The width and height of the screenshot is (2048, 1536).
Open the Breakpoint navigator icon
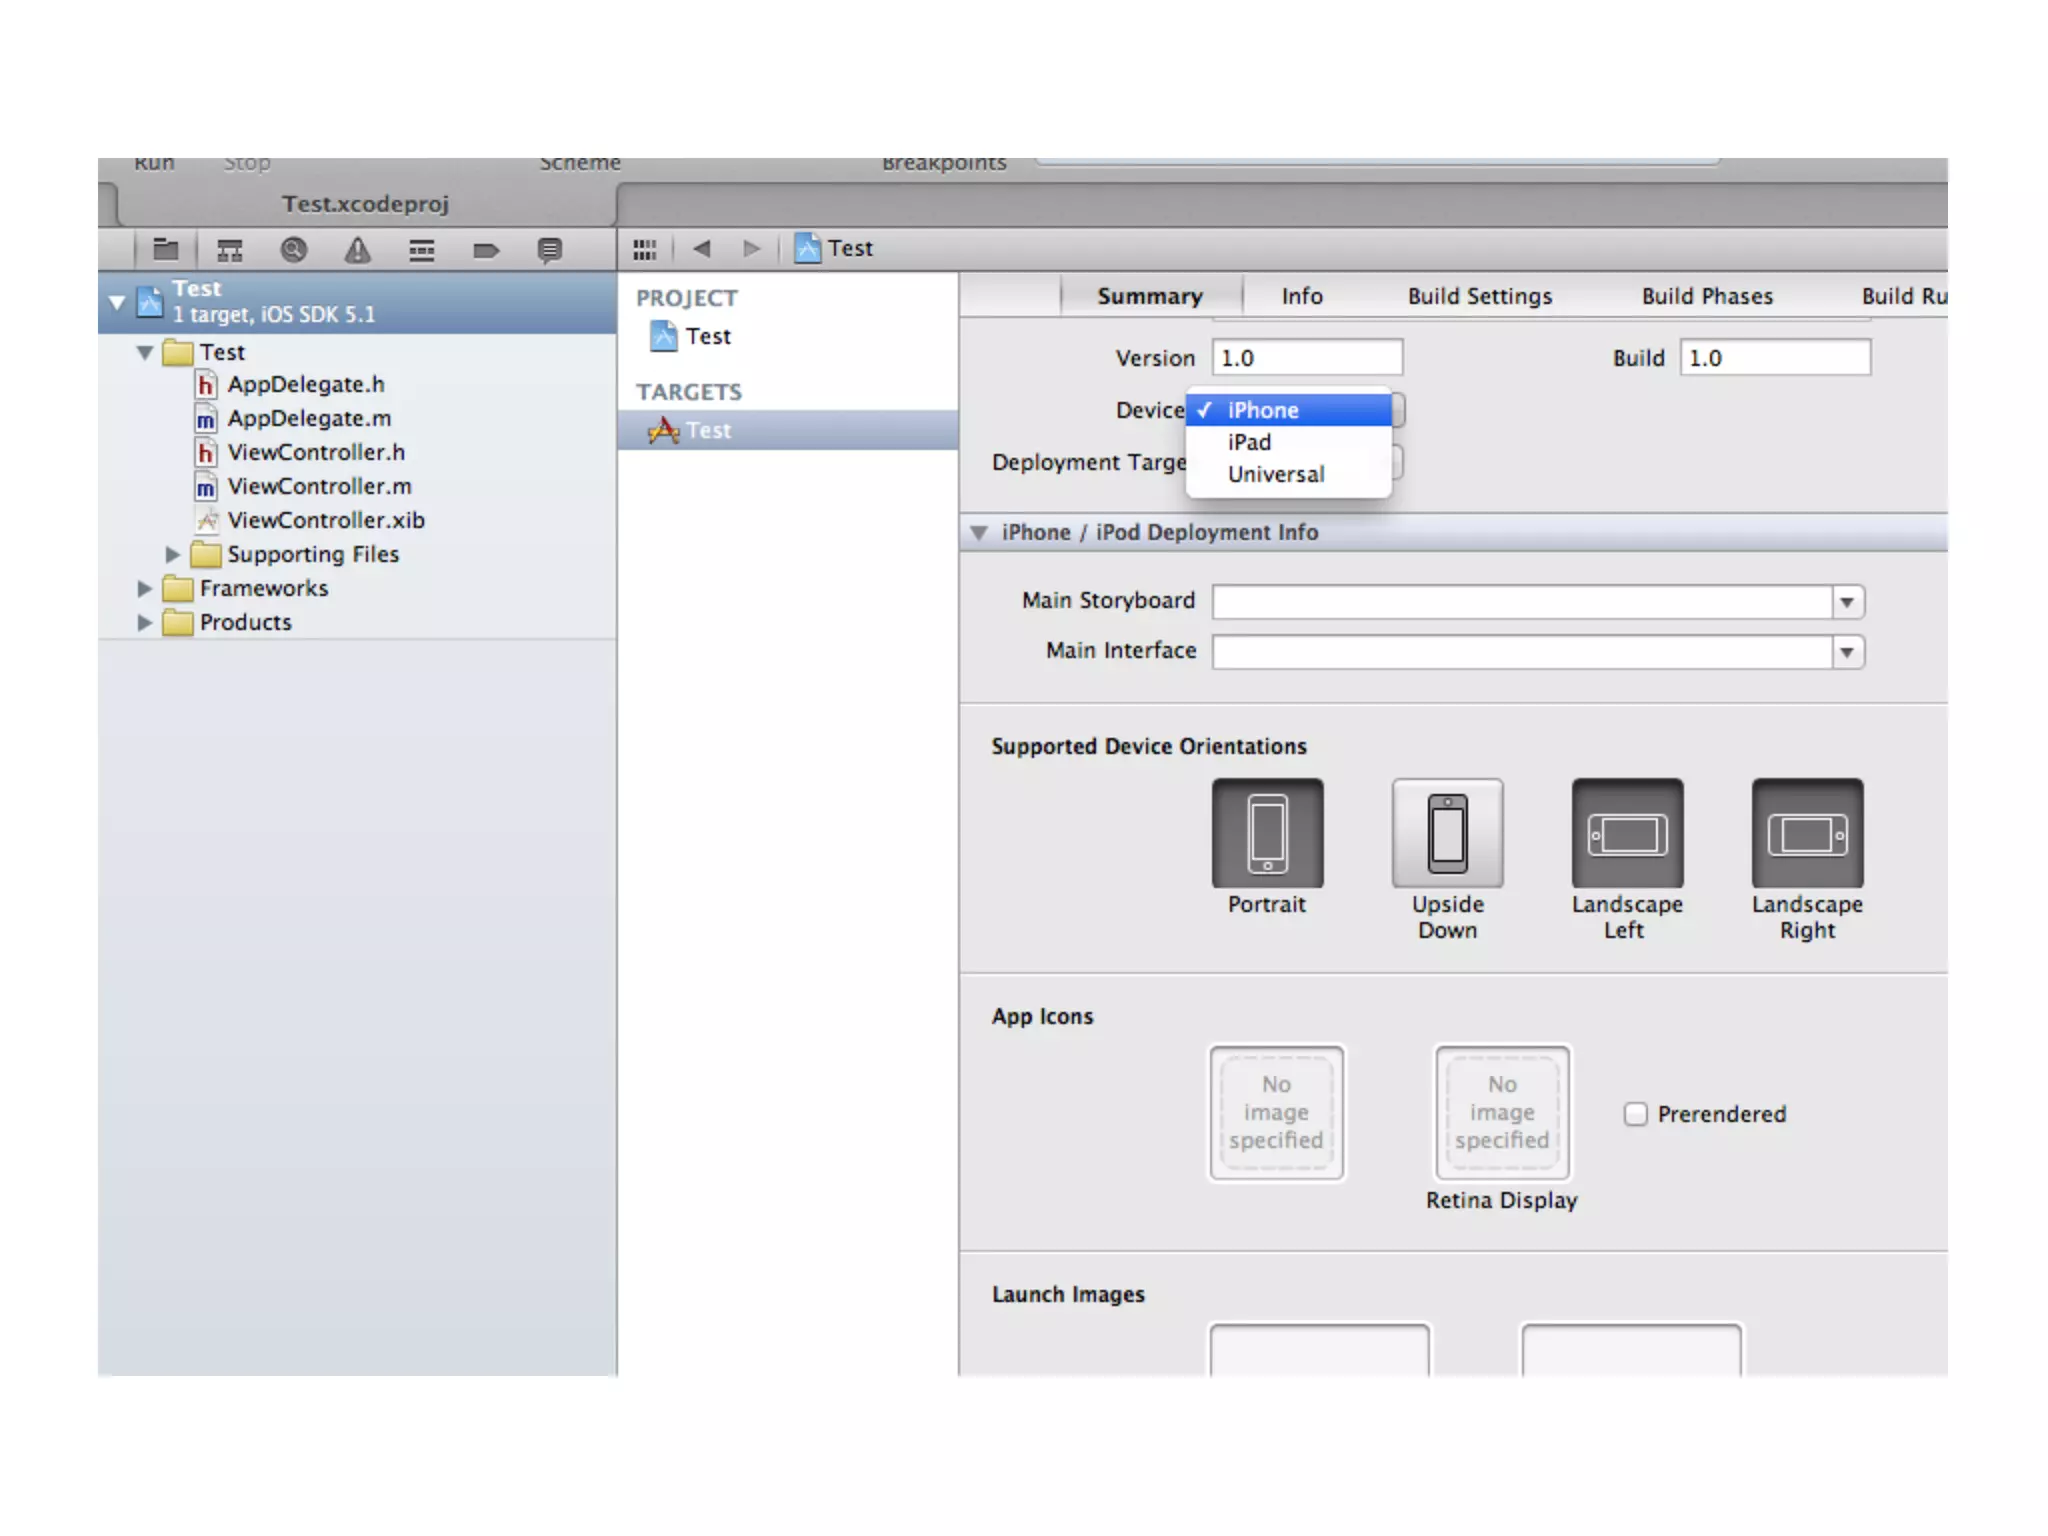[485, 250]
